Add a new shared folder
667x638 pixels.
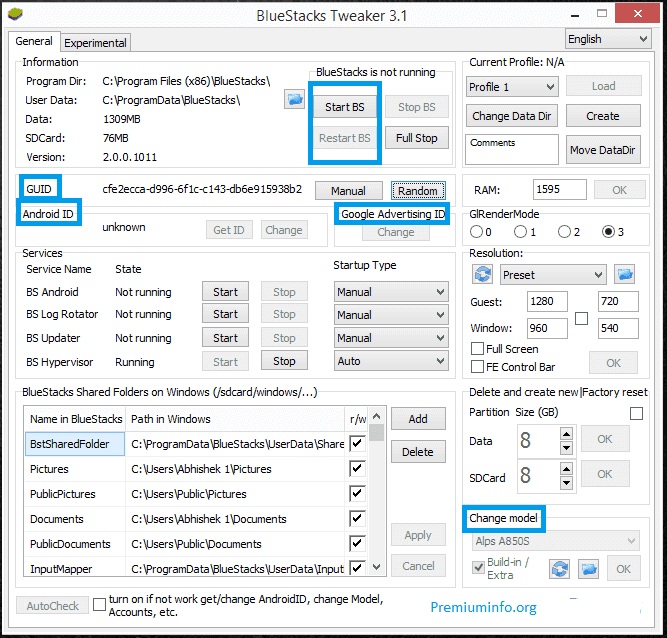pyautogui.click(x=418, y=419)
